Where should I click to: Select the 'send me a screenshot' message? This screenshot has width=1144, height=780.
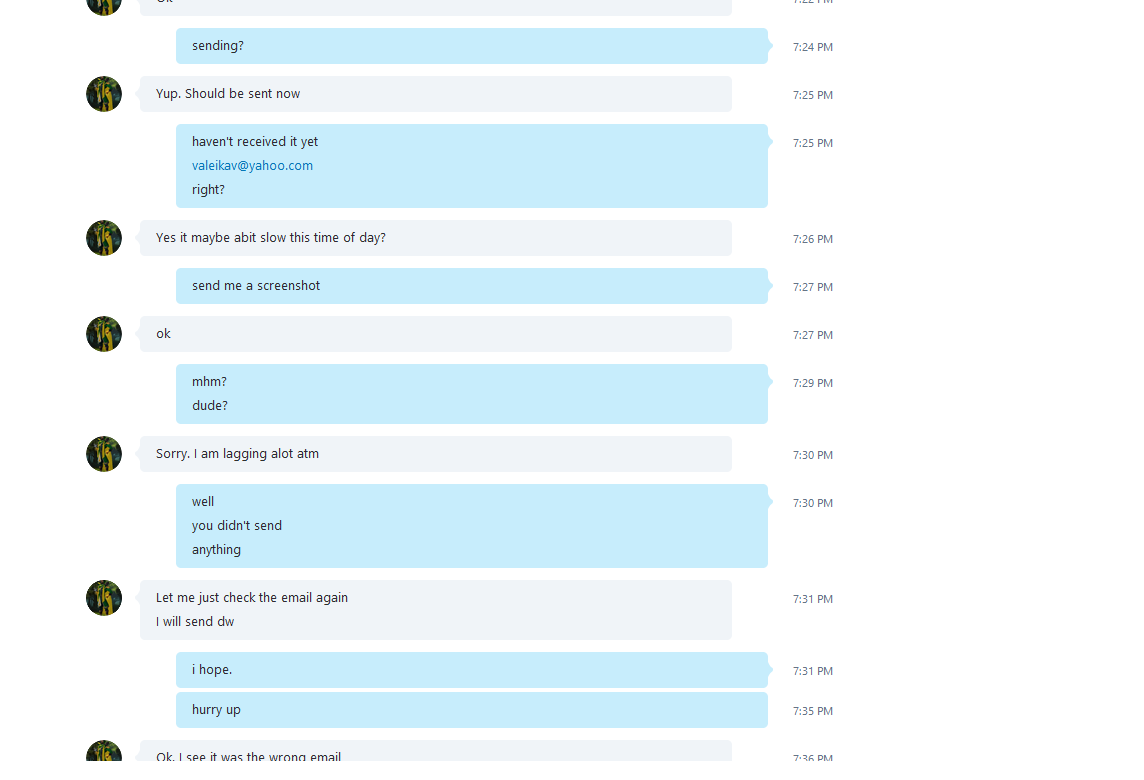(x=472, y=286)
